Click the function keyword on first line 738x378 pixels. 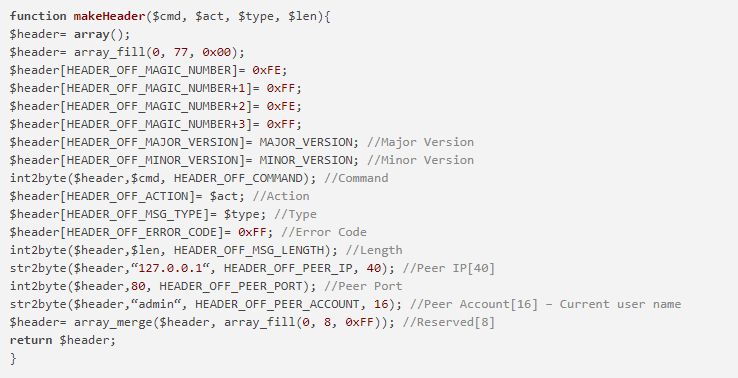38,16
